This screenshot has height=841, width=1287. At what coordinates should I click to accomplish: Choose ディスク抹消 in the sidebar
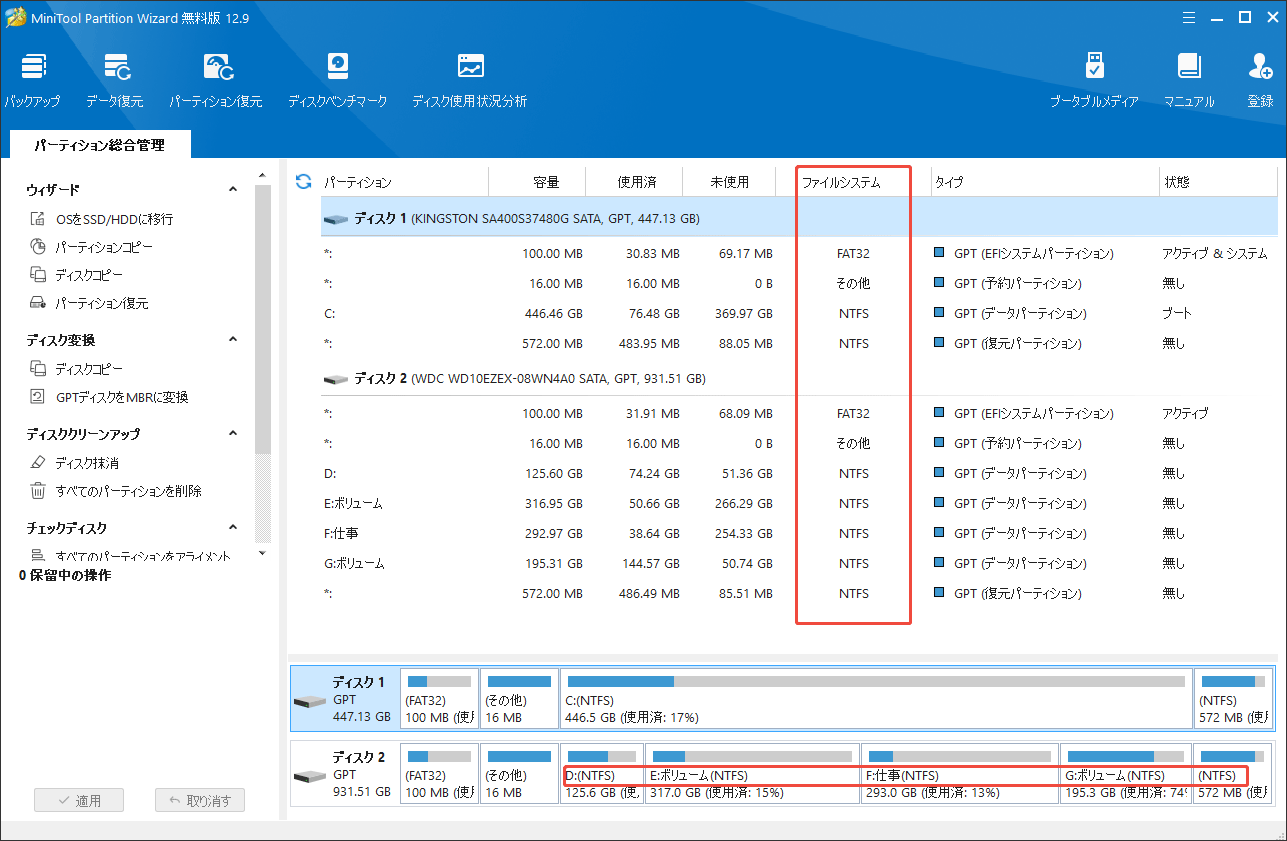74,463
